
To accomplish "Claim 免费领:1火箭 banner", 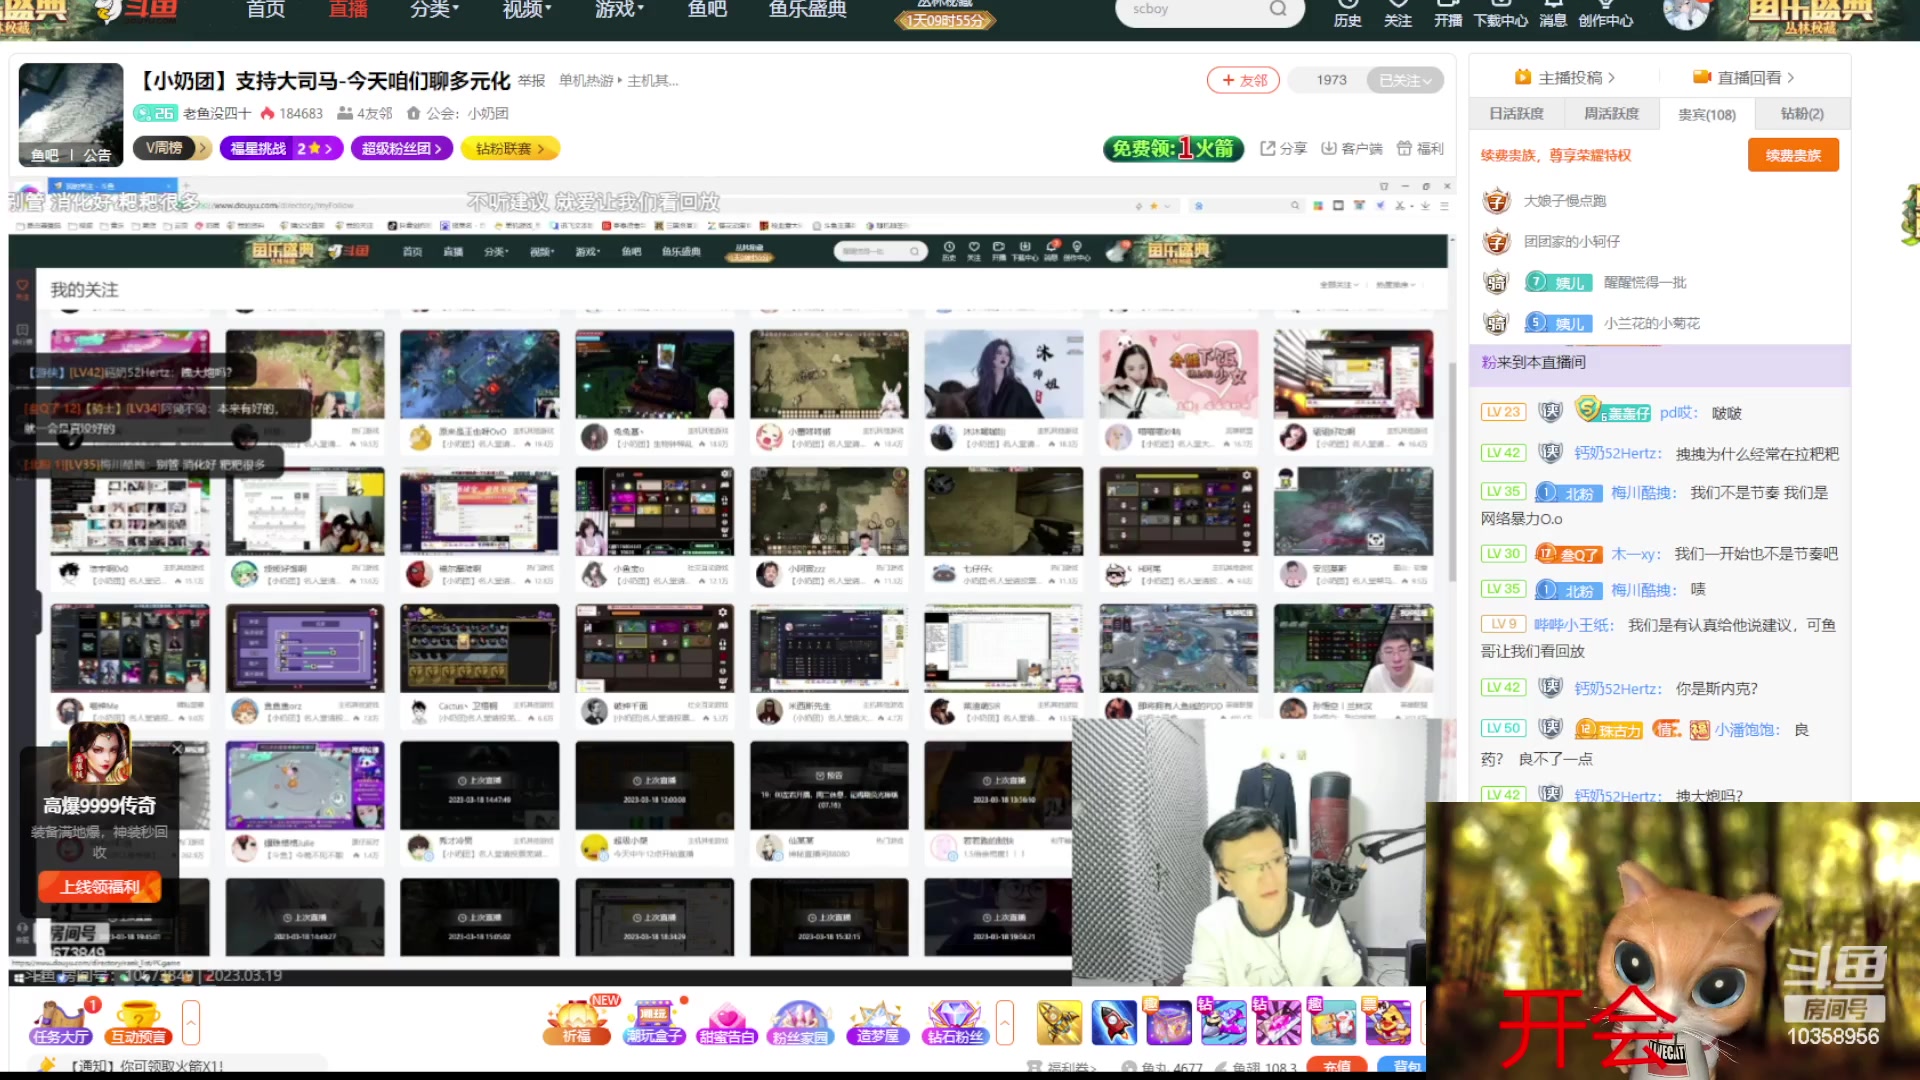I will coord(1173,148).
